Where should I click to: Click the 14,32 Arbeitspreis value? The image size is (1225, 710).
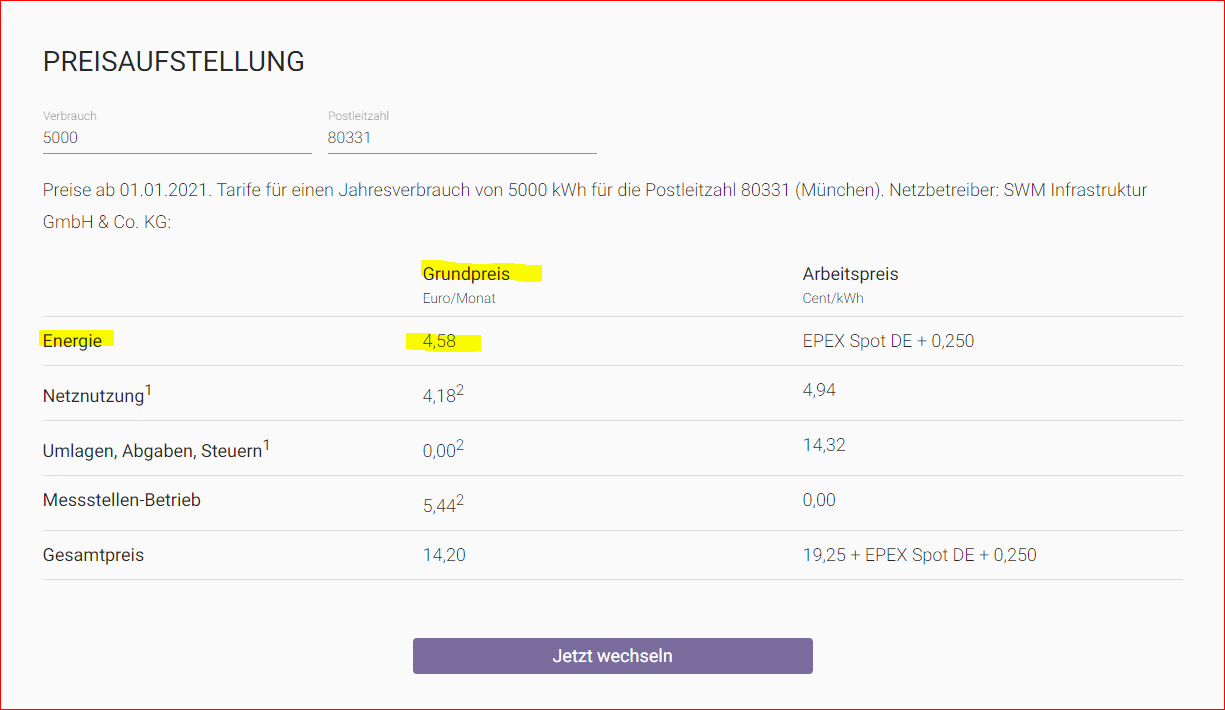point(824,445)
